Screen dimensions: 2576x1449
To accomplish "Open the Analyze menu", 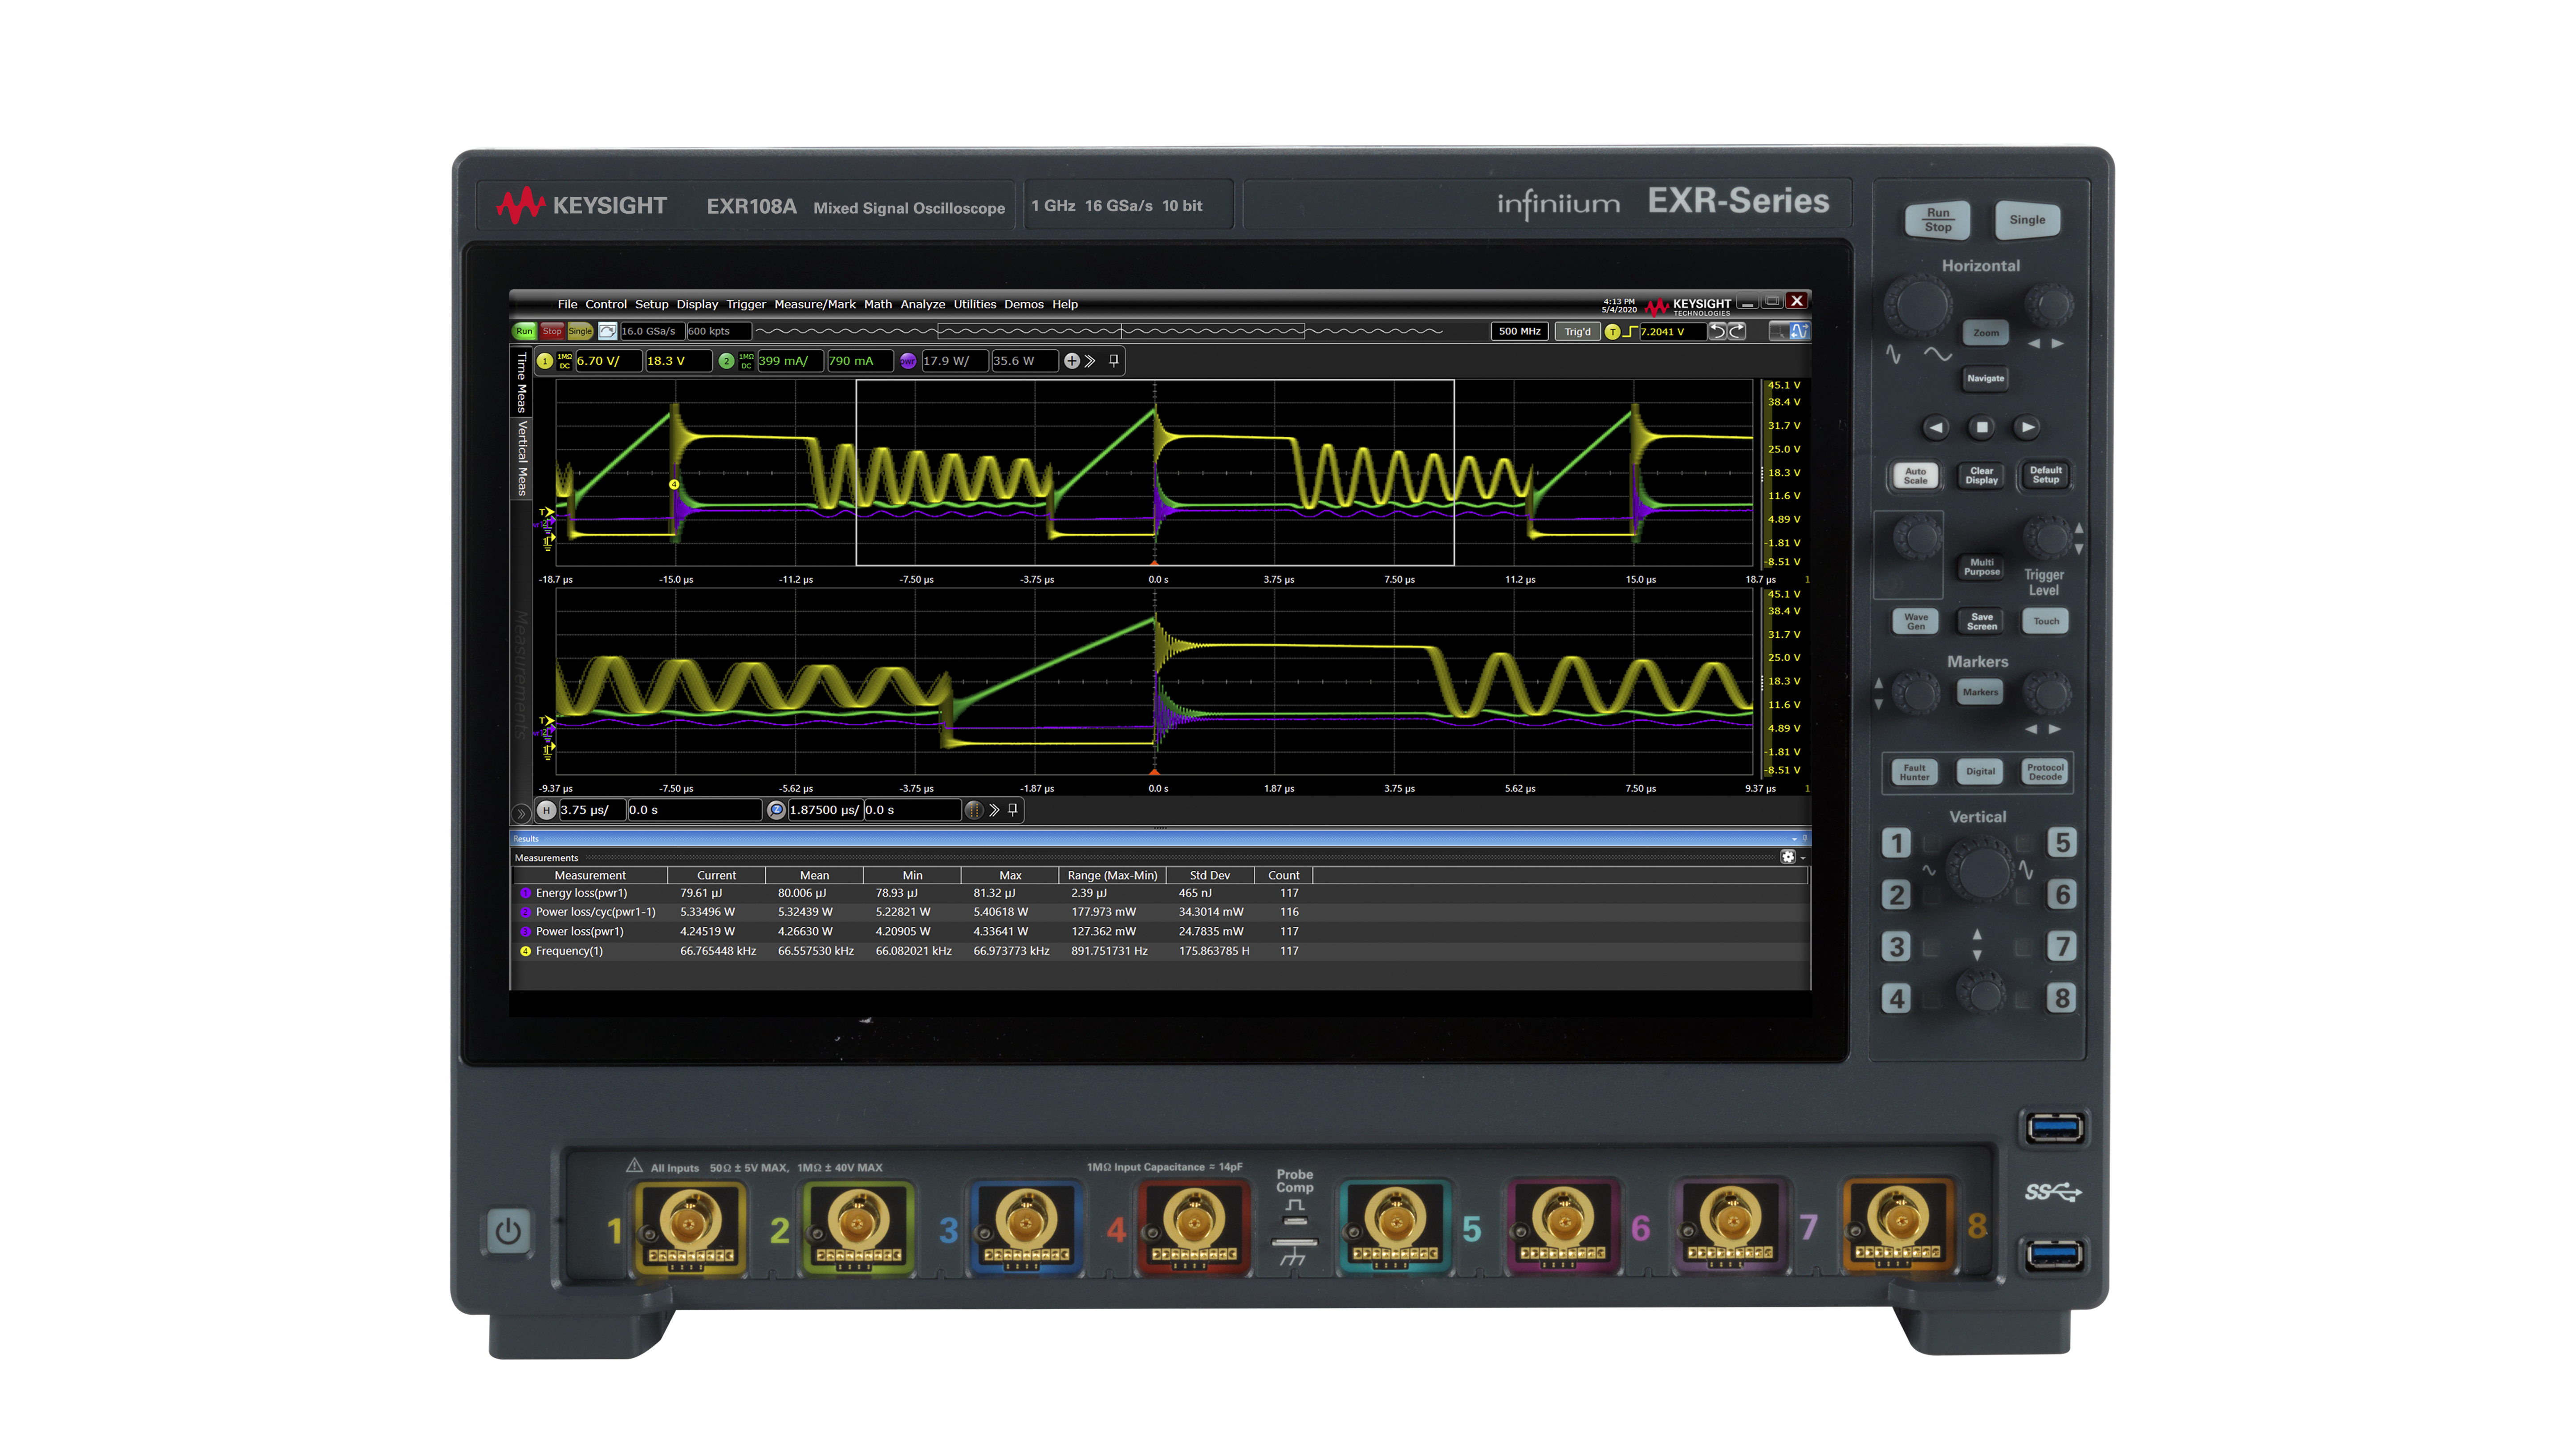I will point(922,304).
